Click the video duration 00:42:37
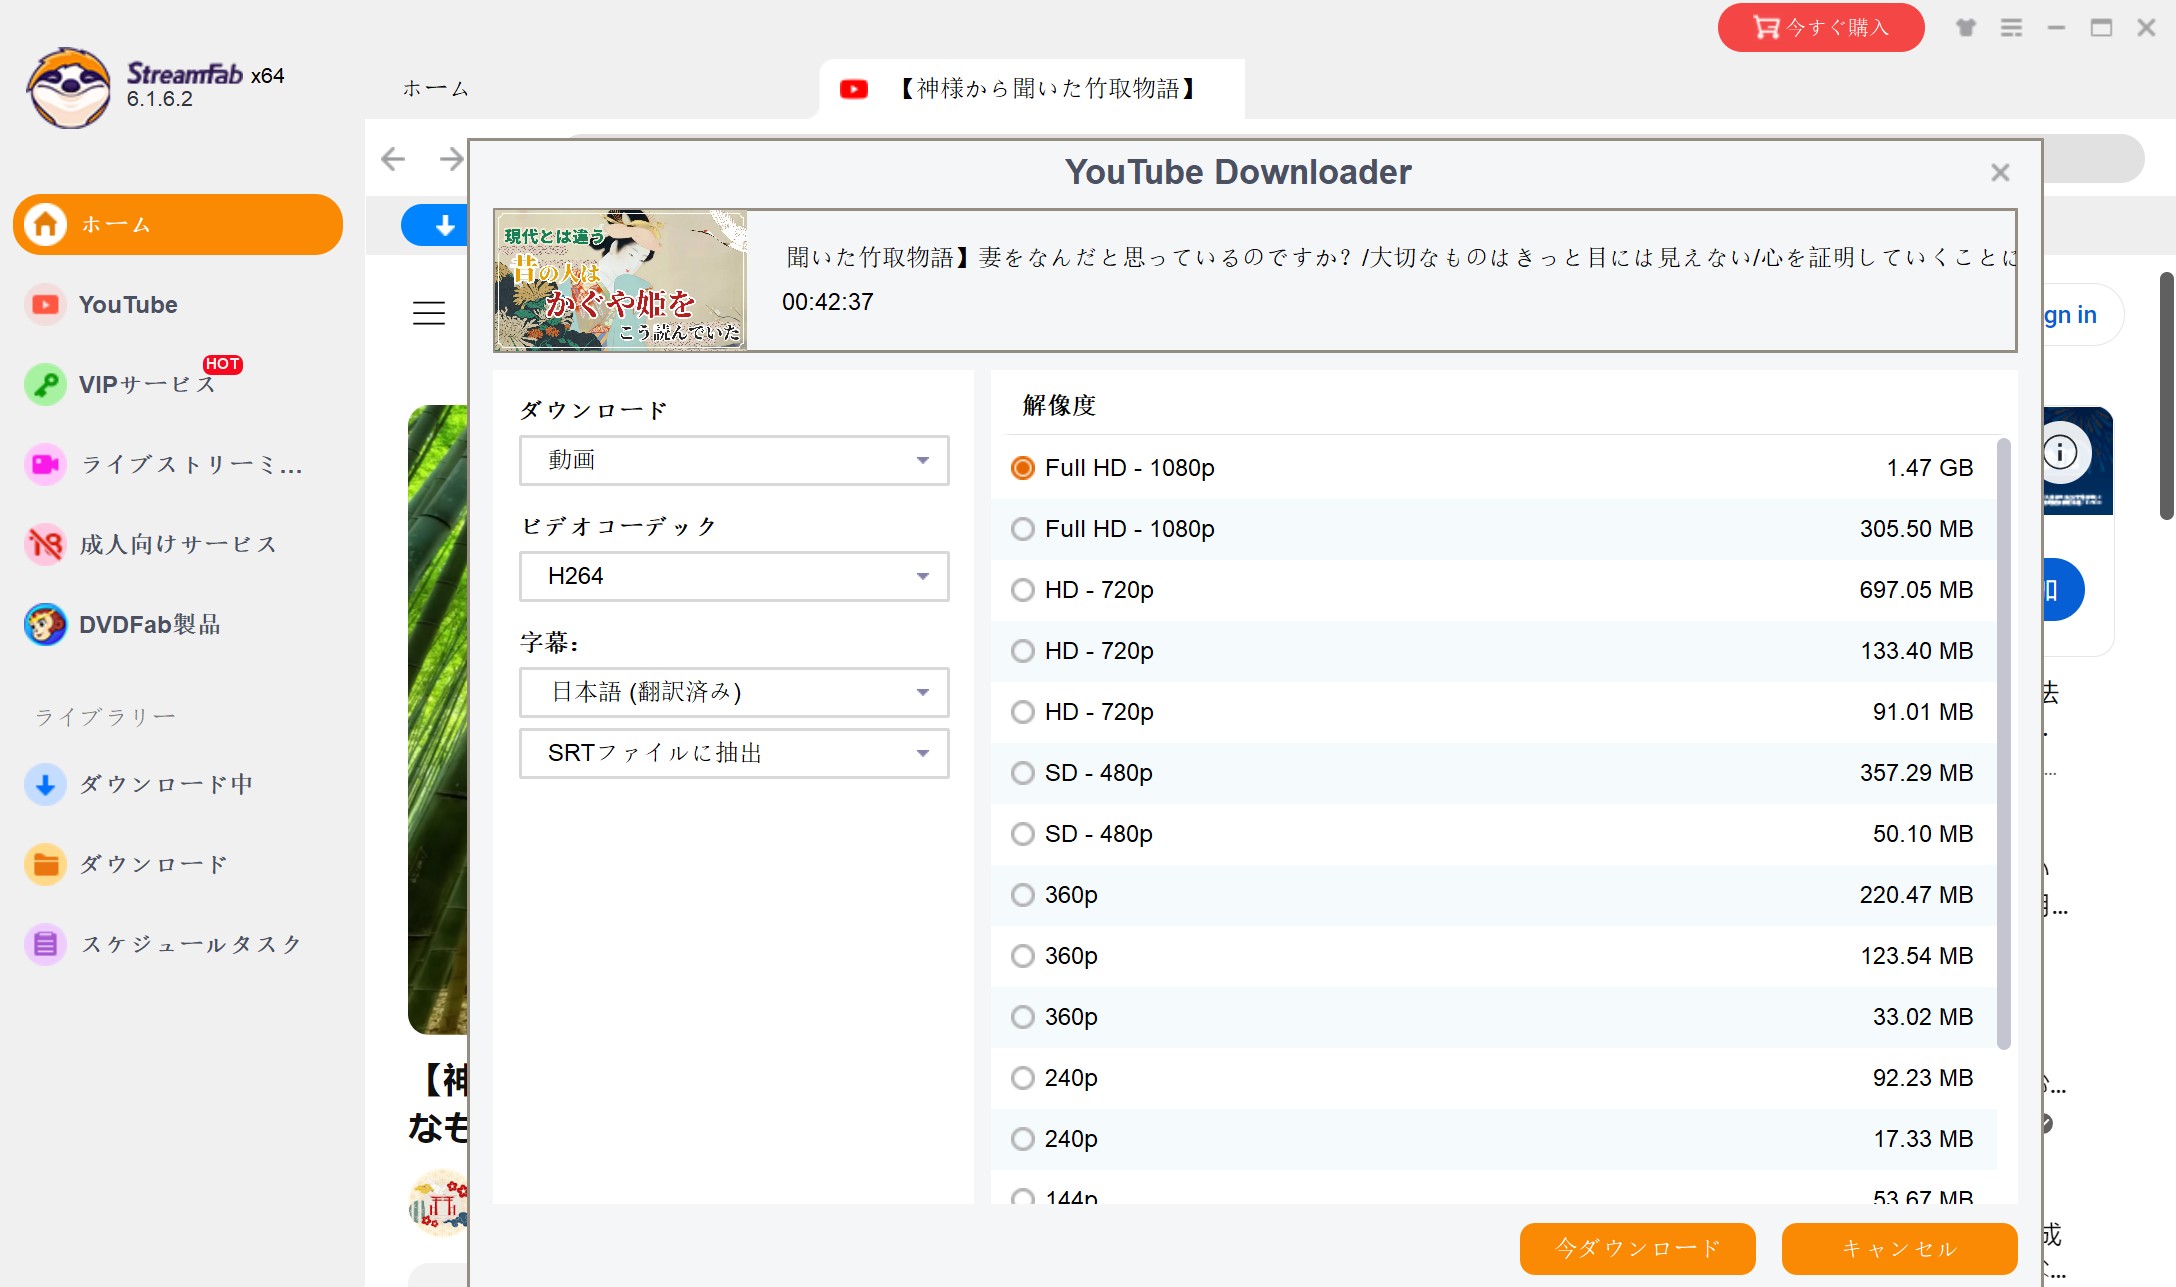 (x=828, y=302)
